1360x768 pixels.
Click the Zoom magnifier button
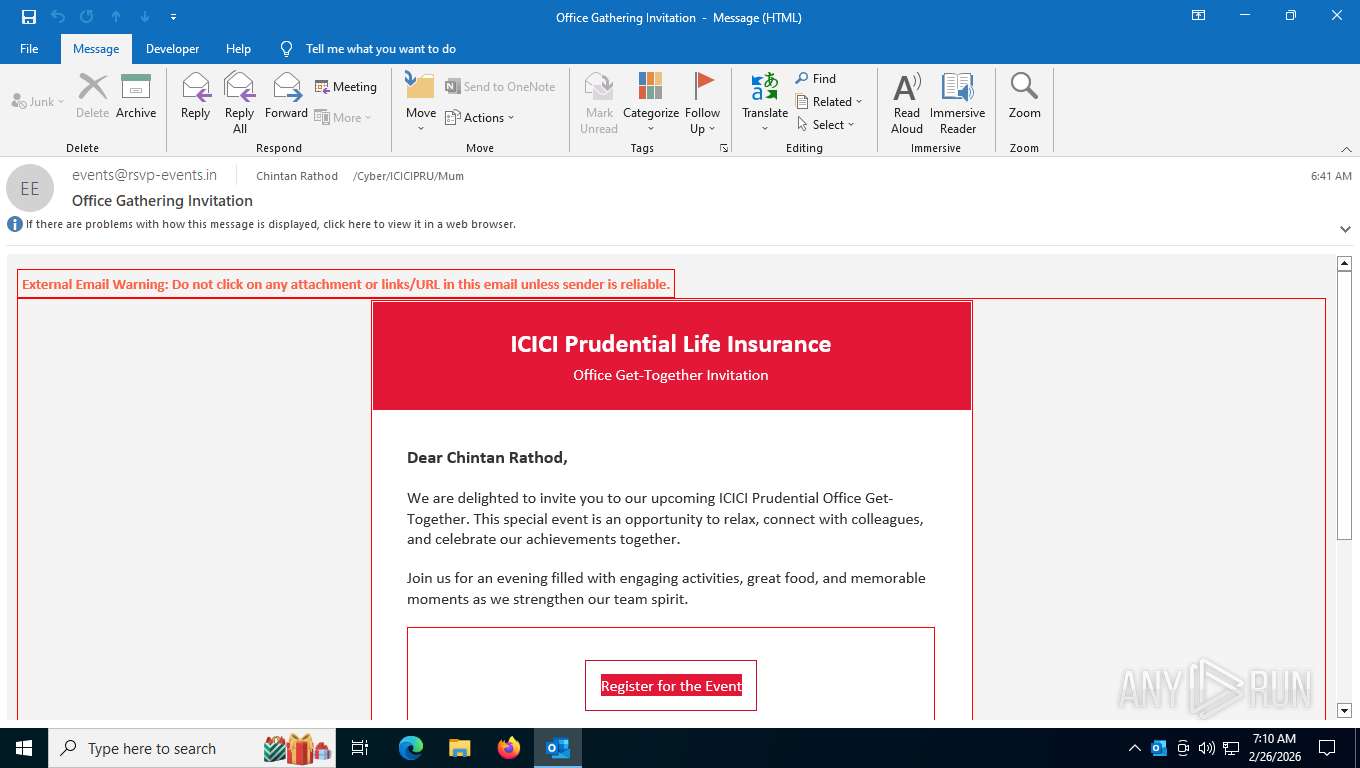pyautogui.click(x=1024, y=97)
